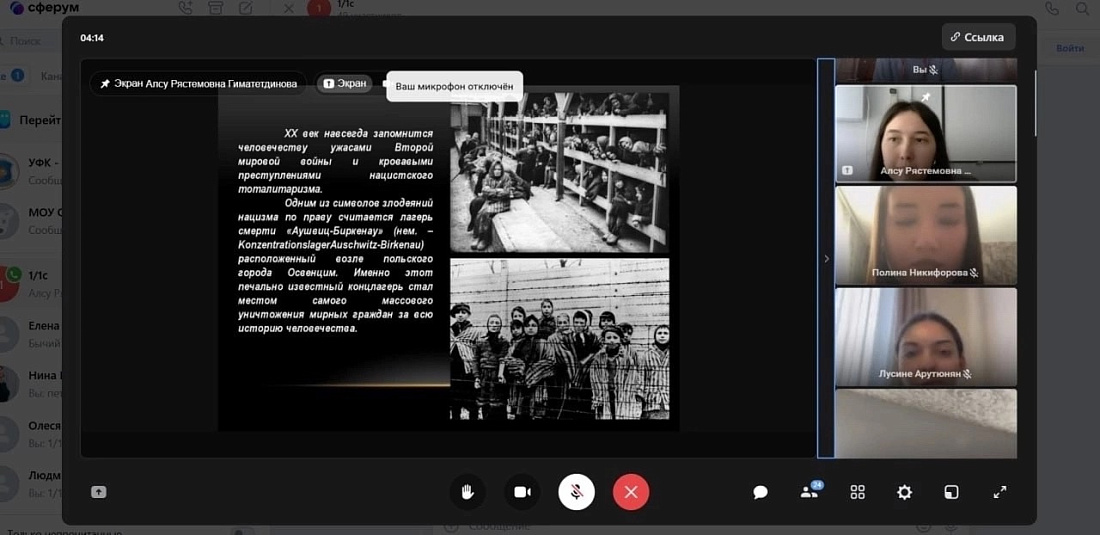Click the own video tile labeled Вы
Viewport: 1100px width, 535px height.
tap(926, 70)
